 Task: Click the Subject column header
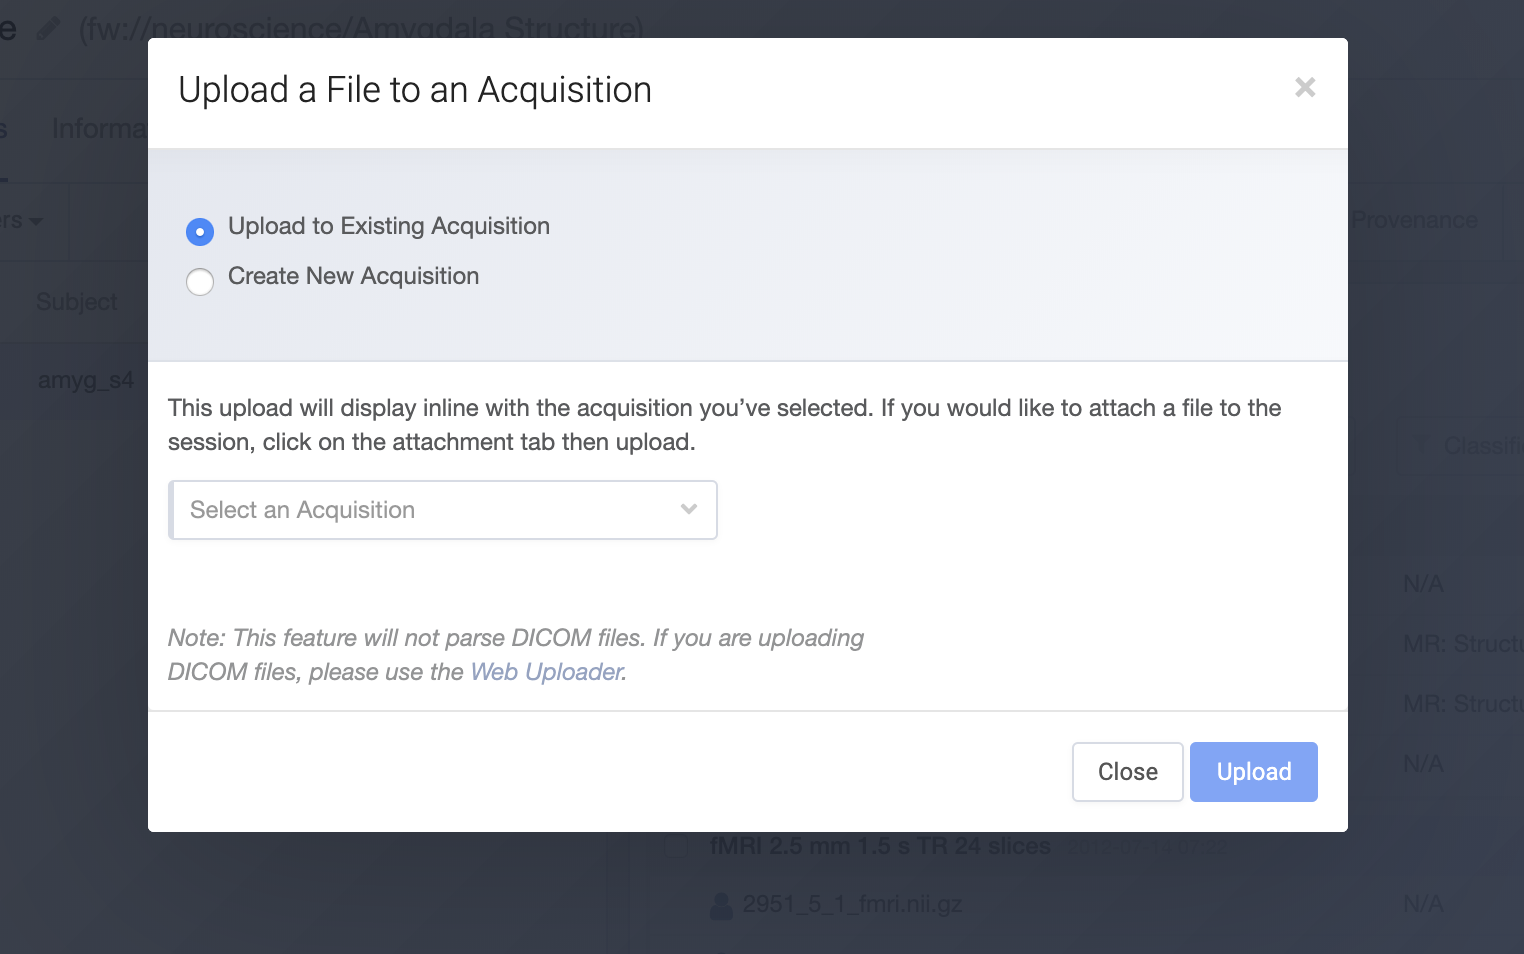[x=76, y=301]
